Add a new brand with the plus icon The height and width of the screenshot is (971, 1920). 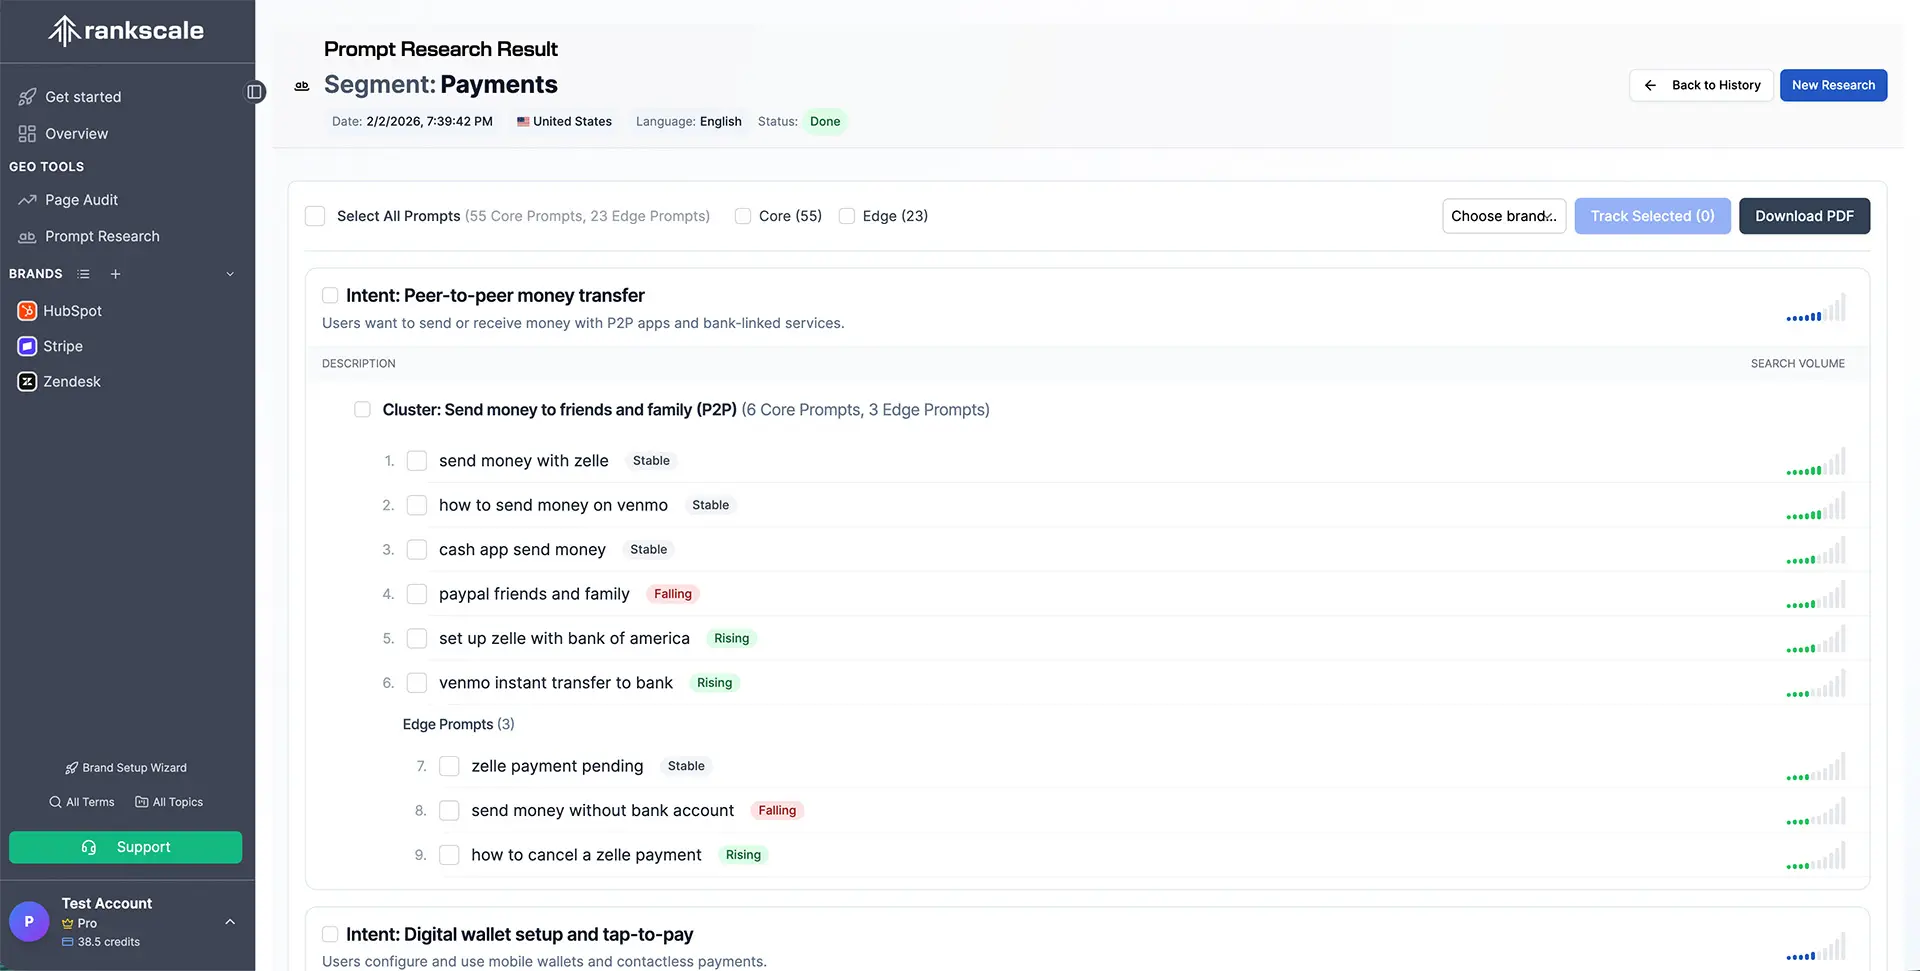[115, 273]
